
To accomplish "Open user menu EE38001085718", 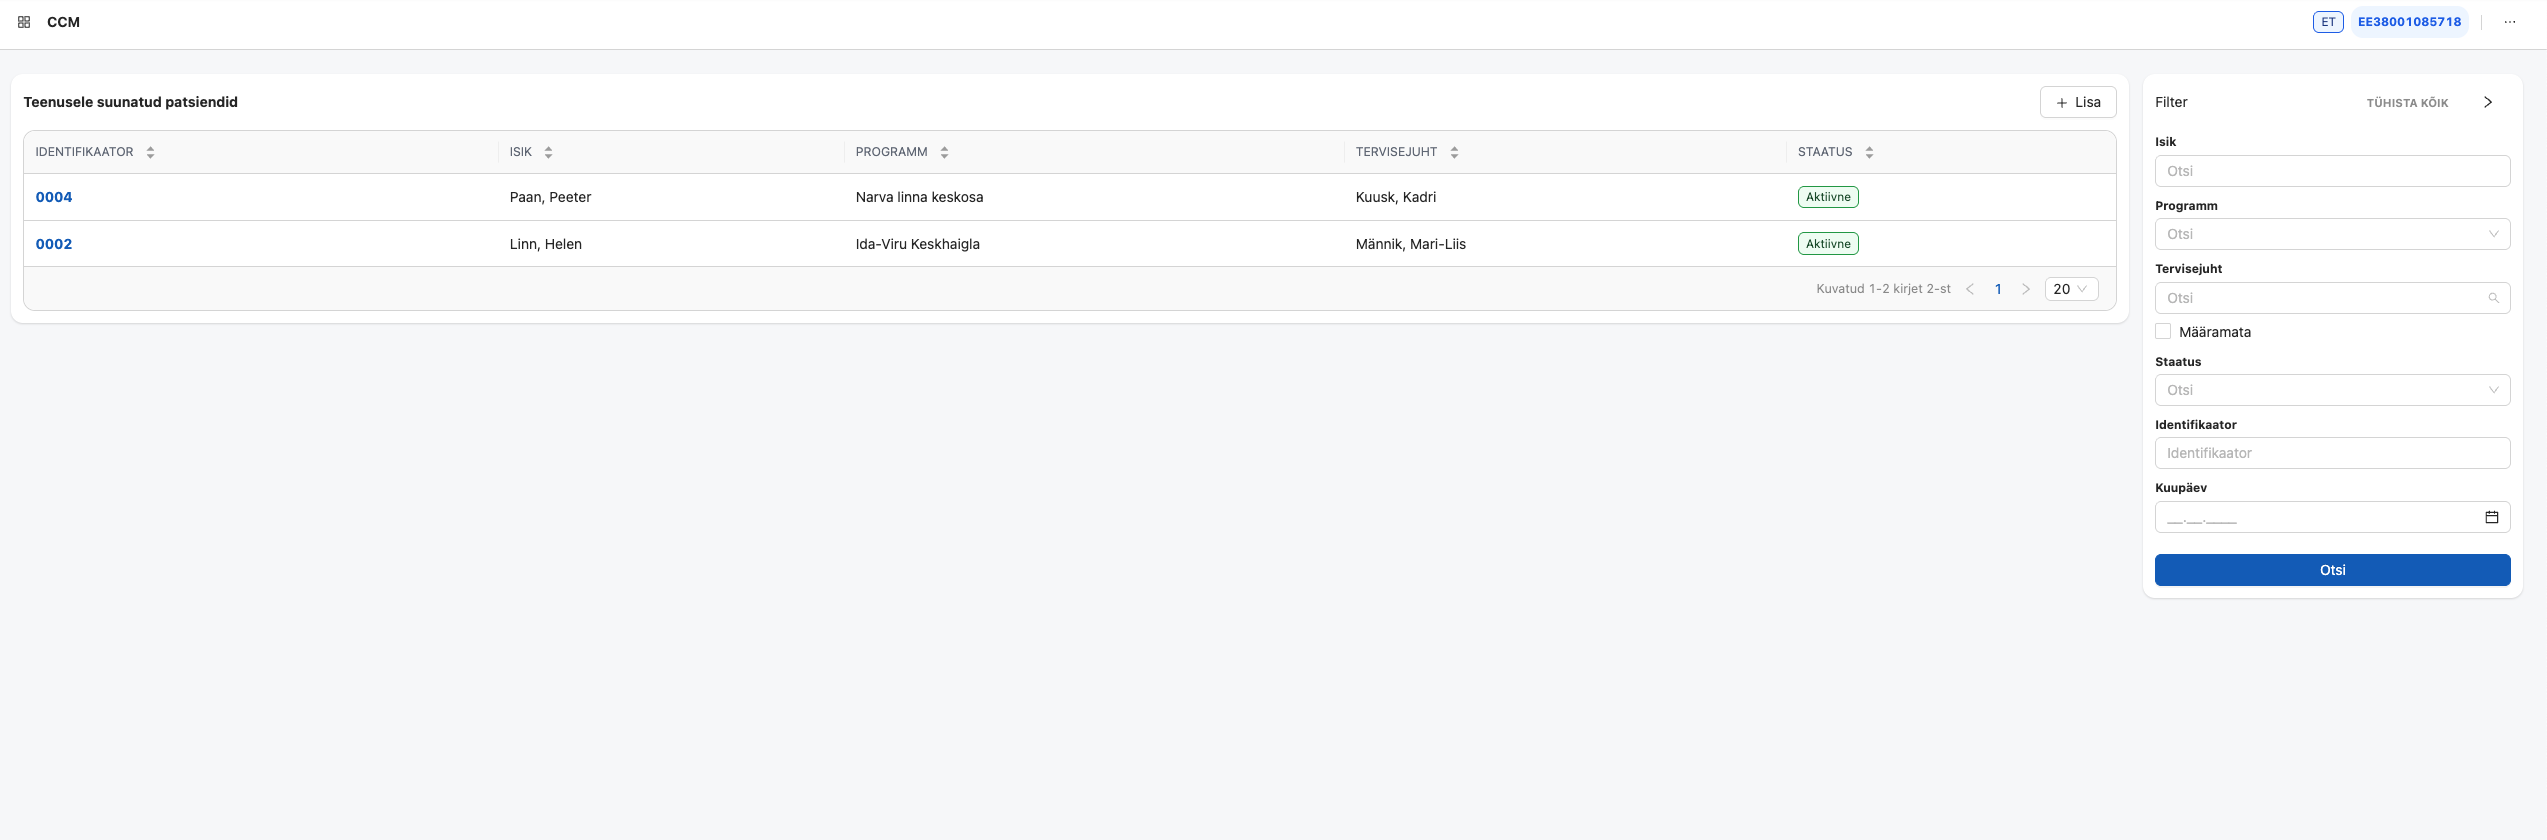I will 2409,22.
